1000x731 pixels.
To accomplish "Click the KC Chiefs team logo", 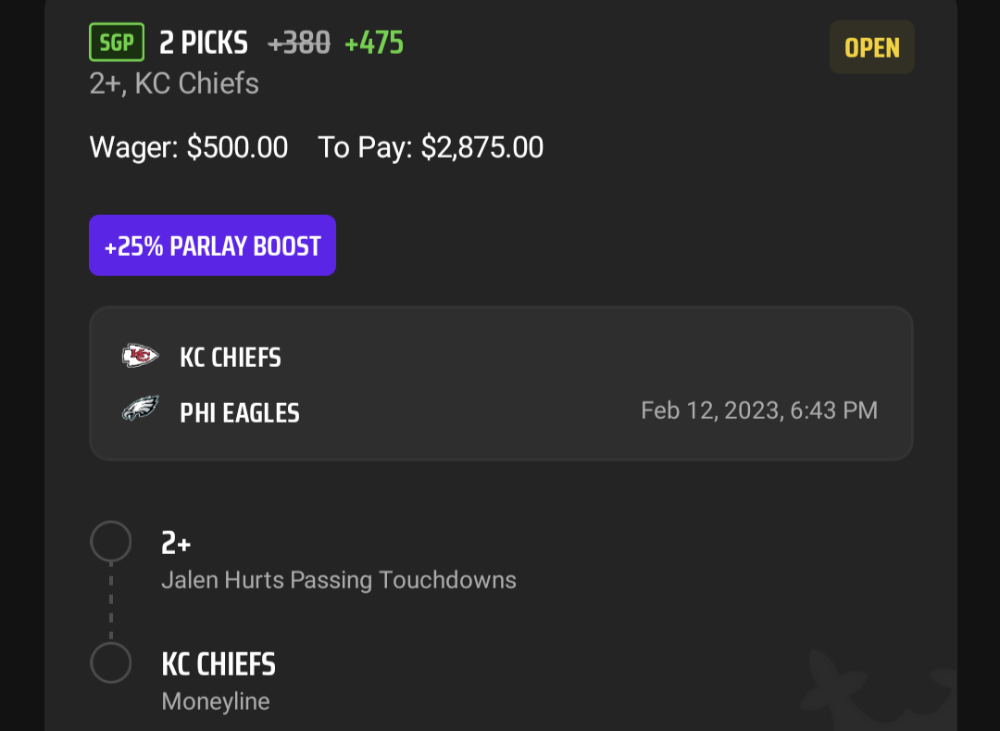I will 140,356.
